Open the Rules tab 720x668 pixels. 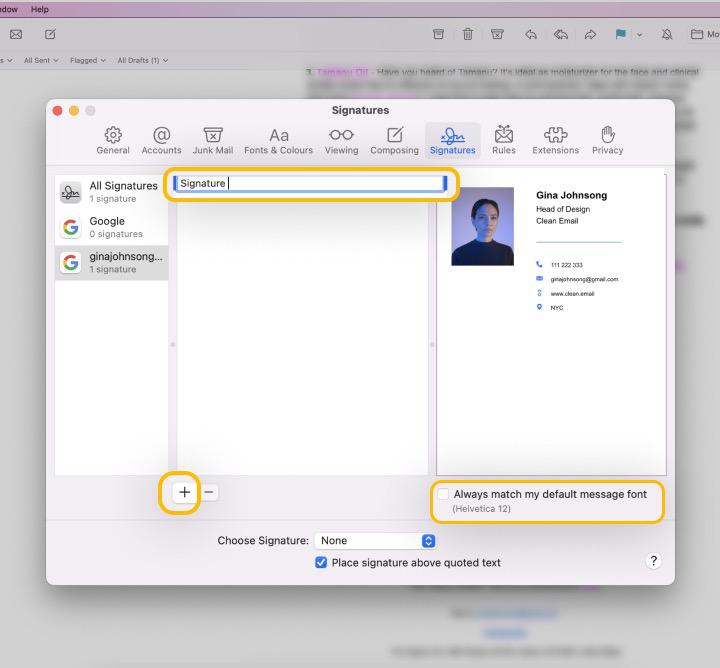[x=504, y=140]
